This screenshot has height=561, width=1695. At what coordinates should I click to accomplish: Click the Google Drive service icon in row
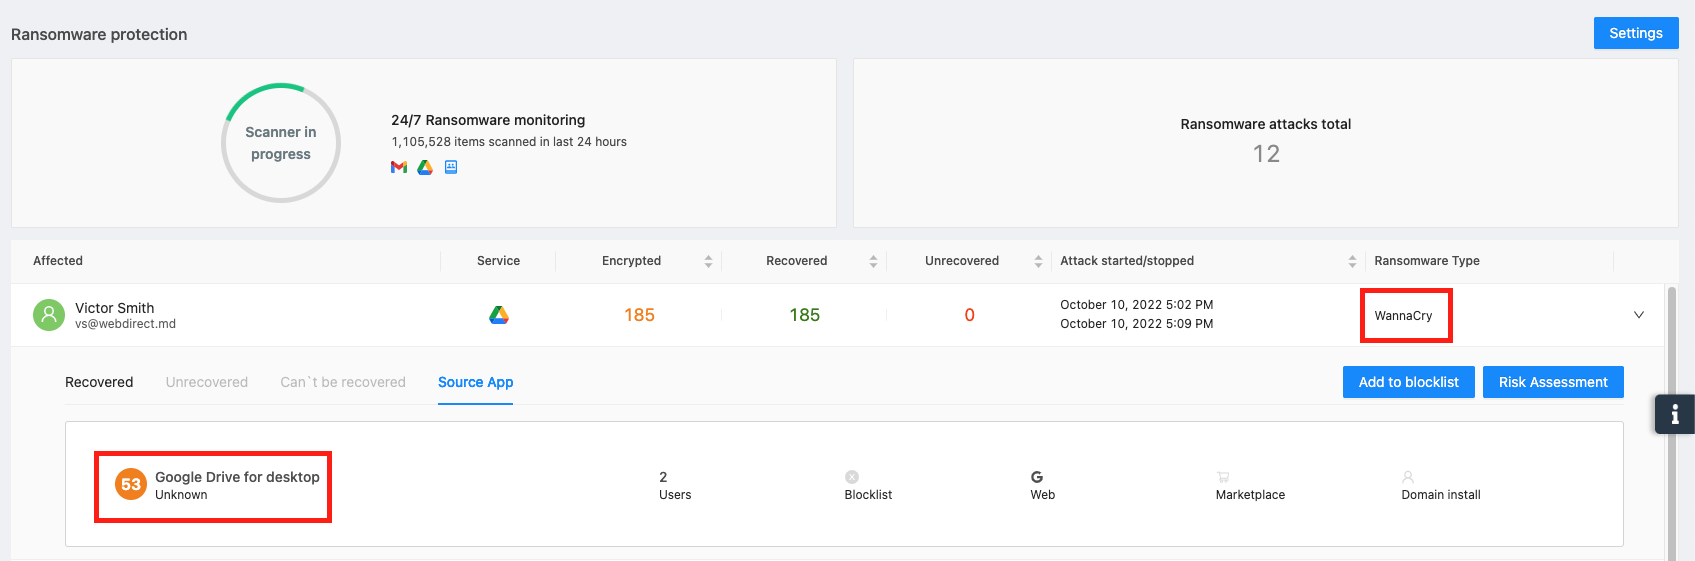tap(499, 315)
